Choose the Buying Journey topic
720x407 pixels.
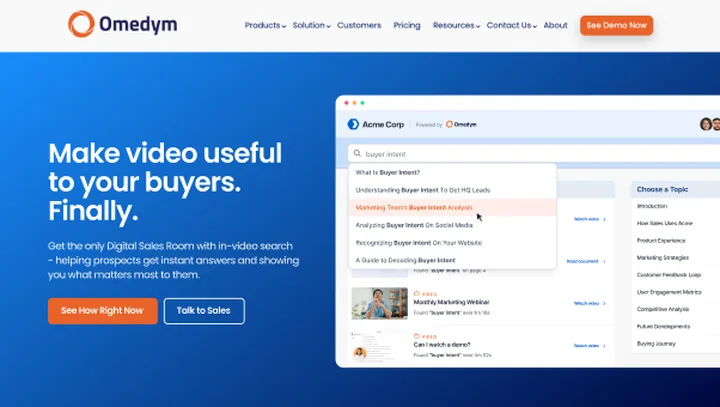pos(656,344)
